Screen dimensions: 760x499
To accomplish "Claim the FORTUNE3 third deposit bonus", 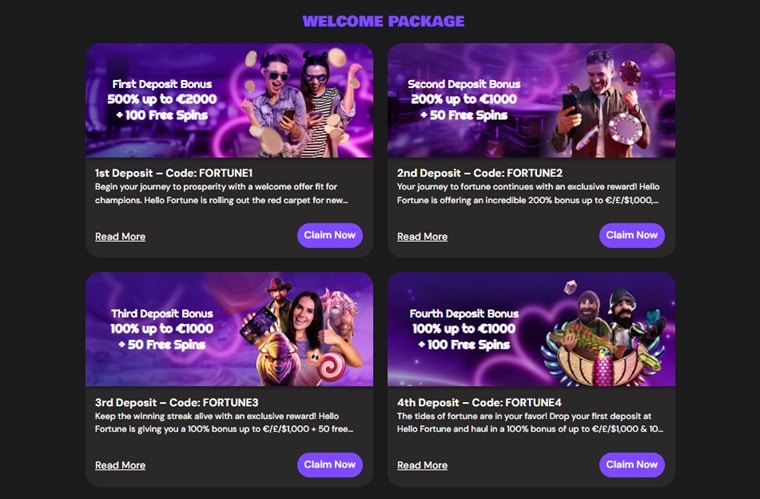I will point(330,465).
